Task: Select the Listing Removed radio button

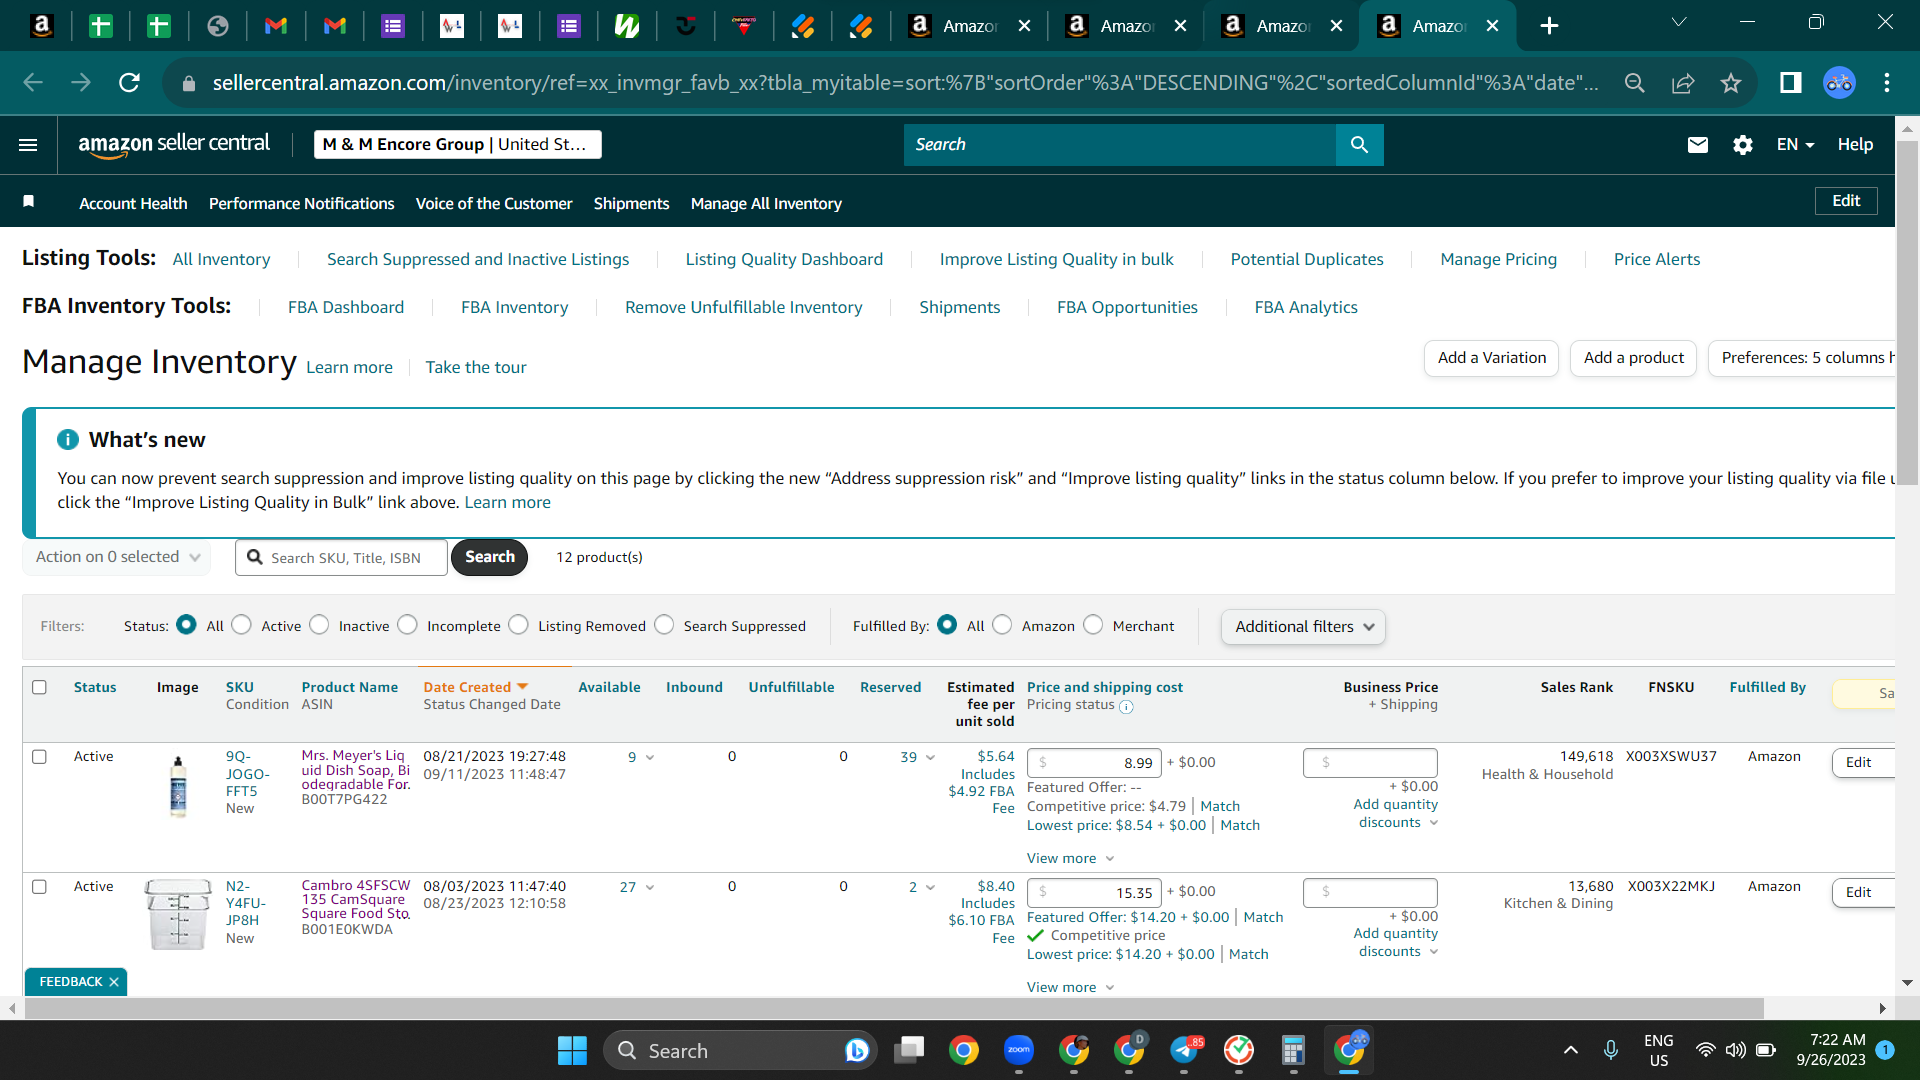Action: pyautogui.click(x=518, y=625)
